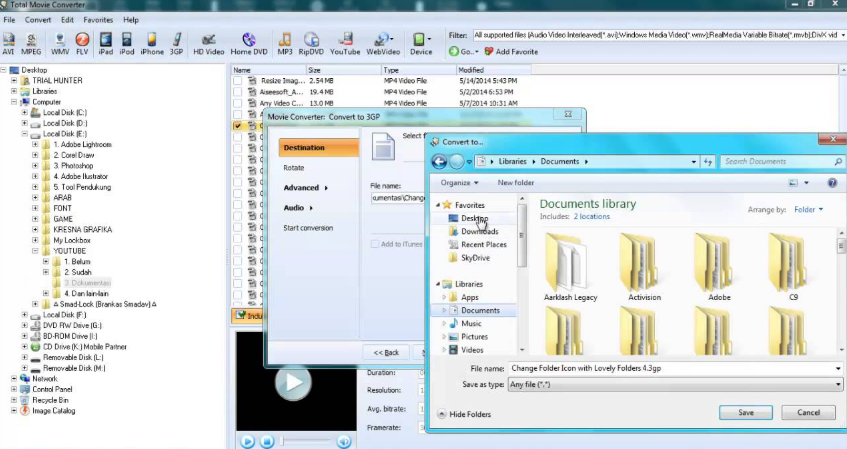847x449 pixels.
Task: Click the Go navigation button
Action: pyautogui.click(x=463, y=52)
